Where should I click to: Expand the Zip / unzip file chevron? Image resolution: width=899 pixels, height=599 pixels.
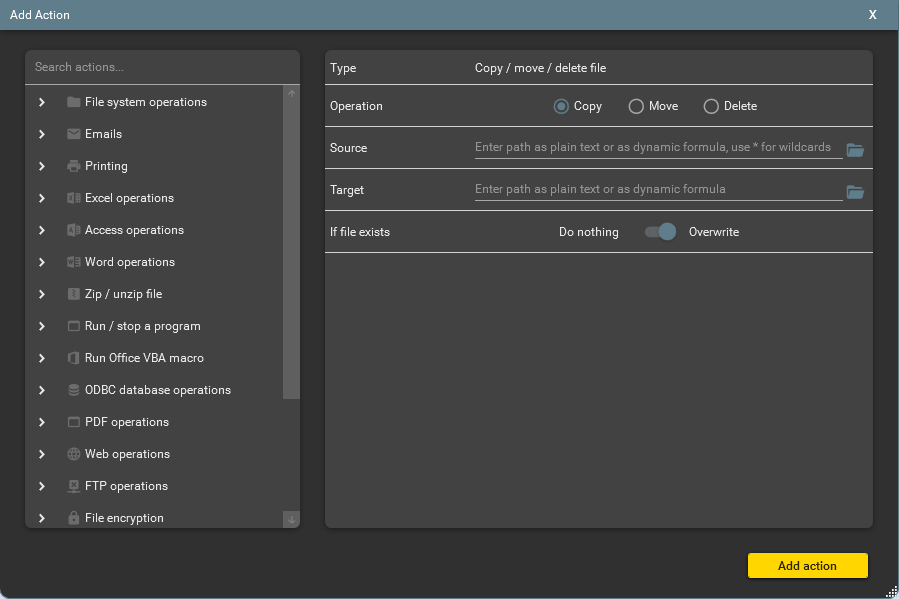pyautogui.click(x=42, y=294)
